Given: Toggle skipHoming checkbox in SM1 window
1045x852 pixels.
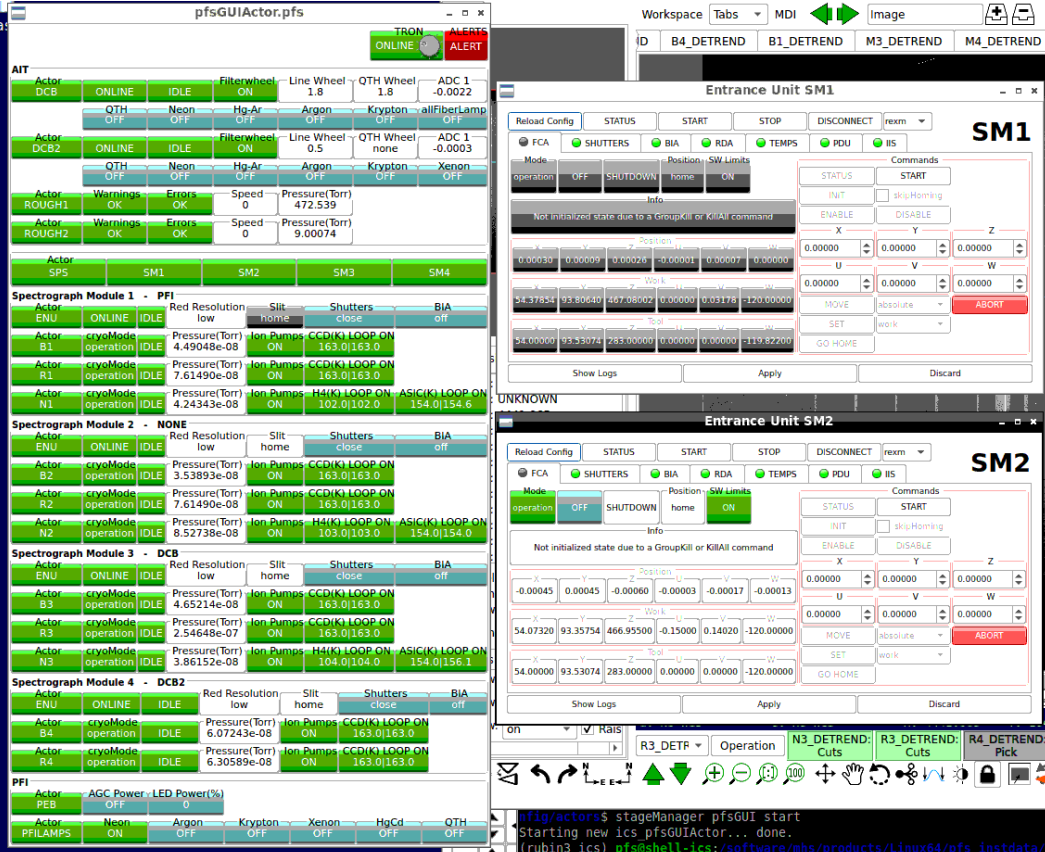Looking at the screenshot, I should pos(882,195).
